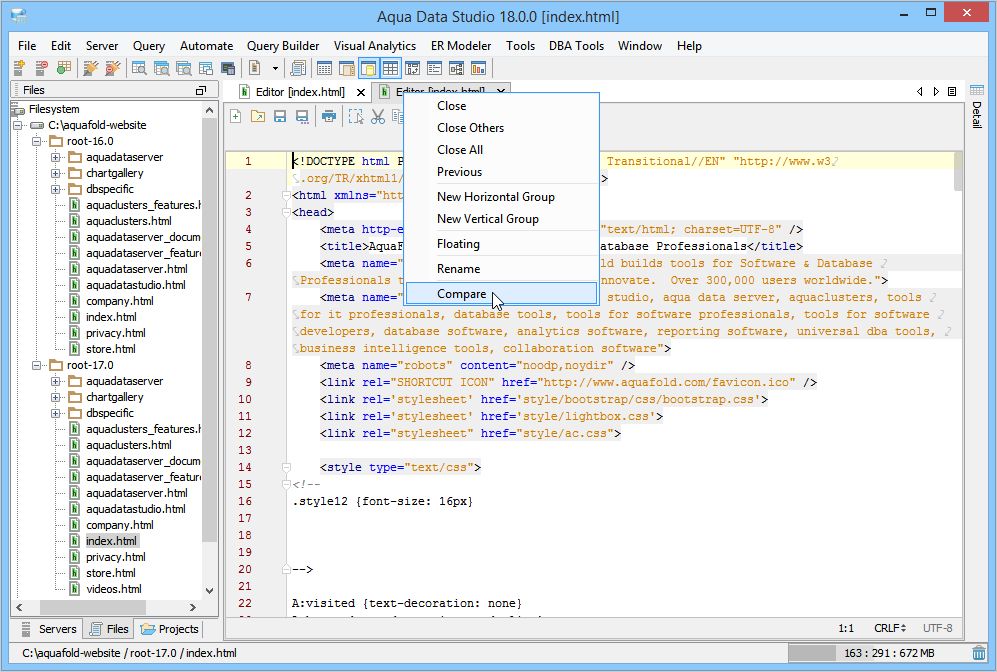Collapse the style fold on line 14
997x672 pixels.
[x=286, y=467]
